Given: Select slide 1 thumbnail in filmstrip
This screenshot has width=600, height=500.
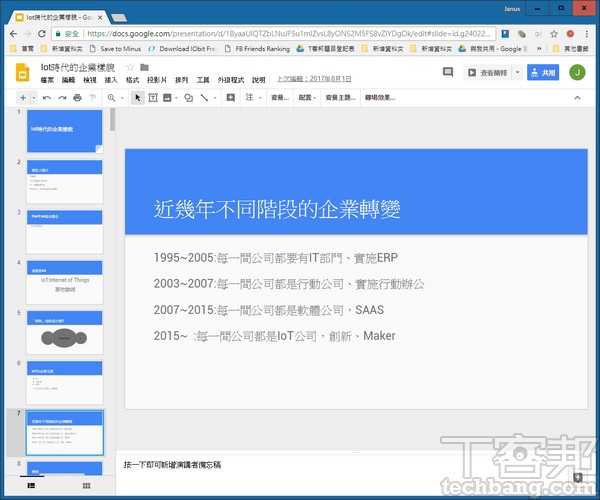Looking at the screenshot, I should click(x=64, y=131).
